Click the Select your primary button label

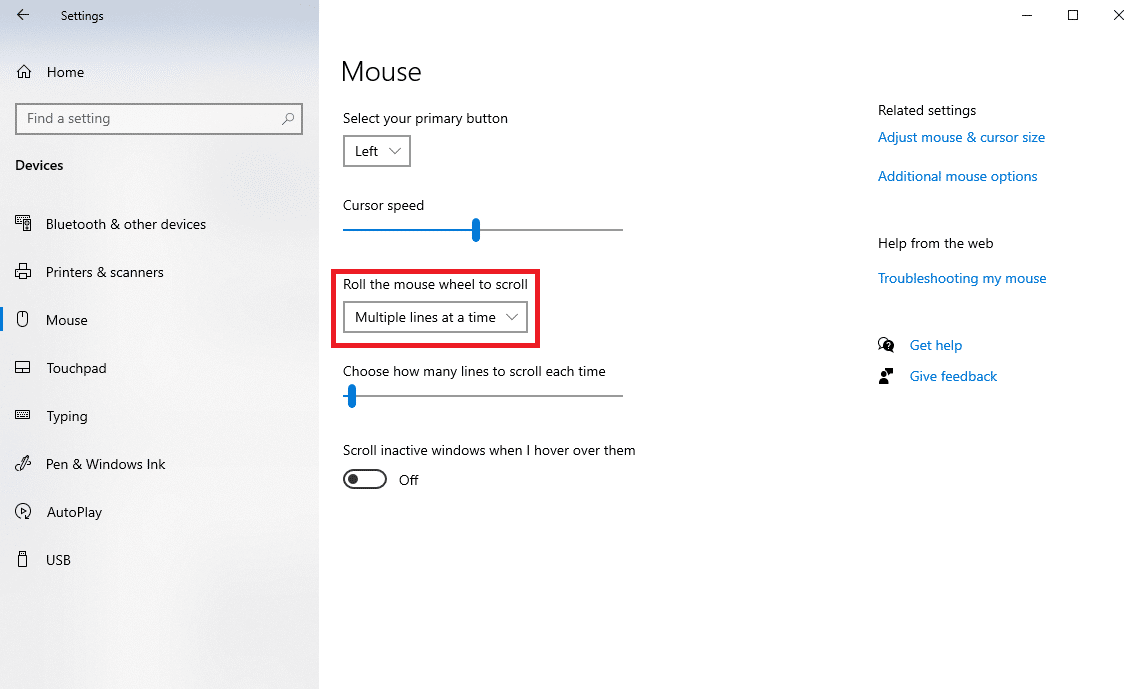pyautogui.click(x=425, y=118)
